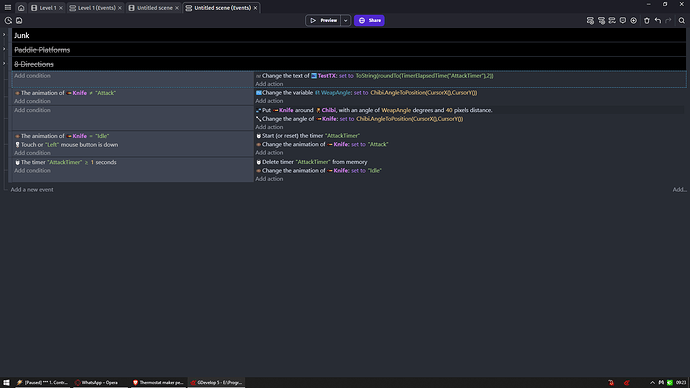Go to the Home tab icon
Viewport: 690px width, 388px height.
tap(21, 8)
